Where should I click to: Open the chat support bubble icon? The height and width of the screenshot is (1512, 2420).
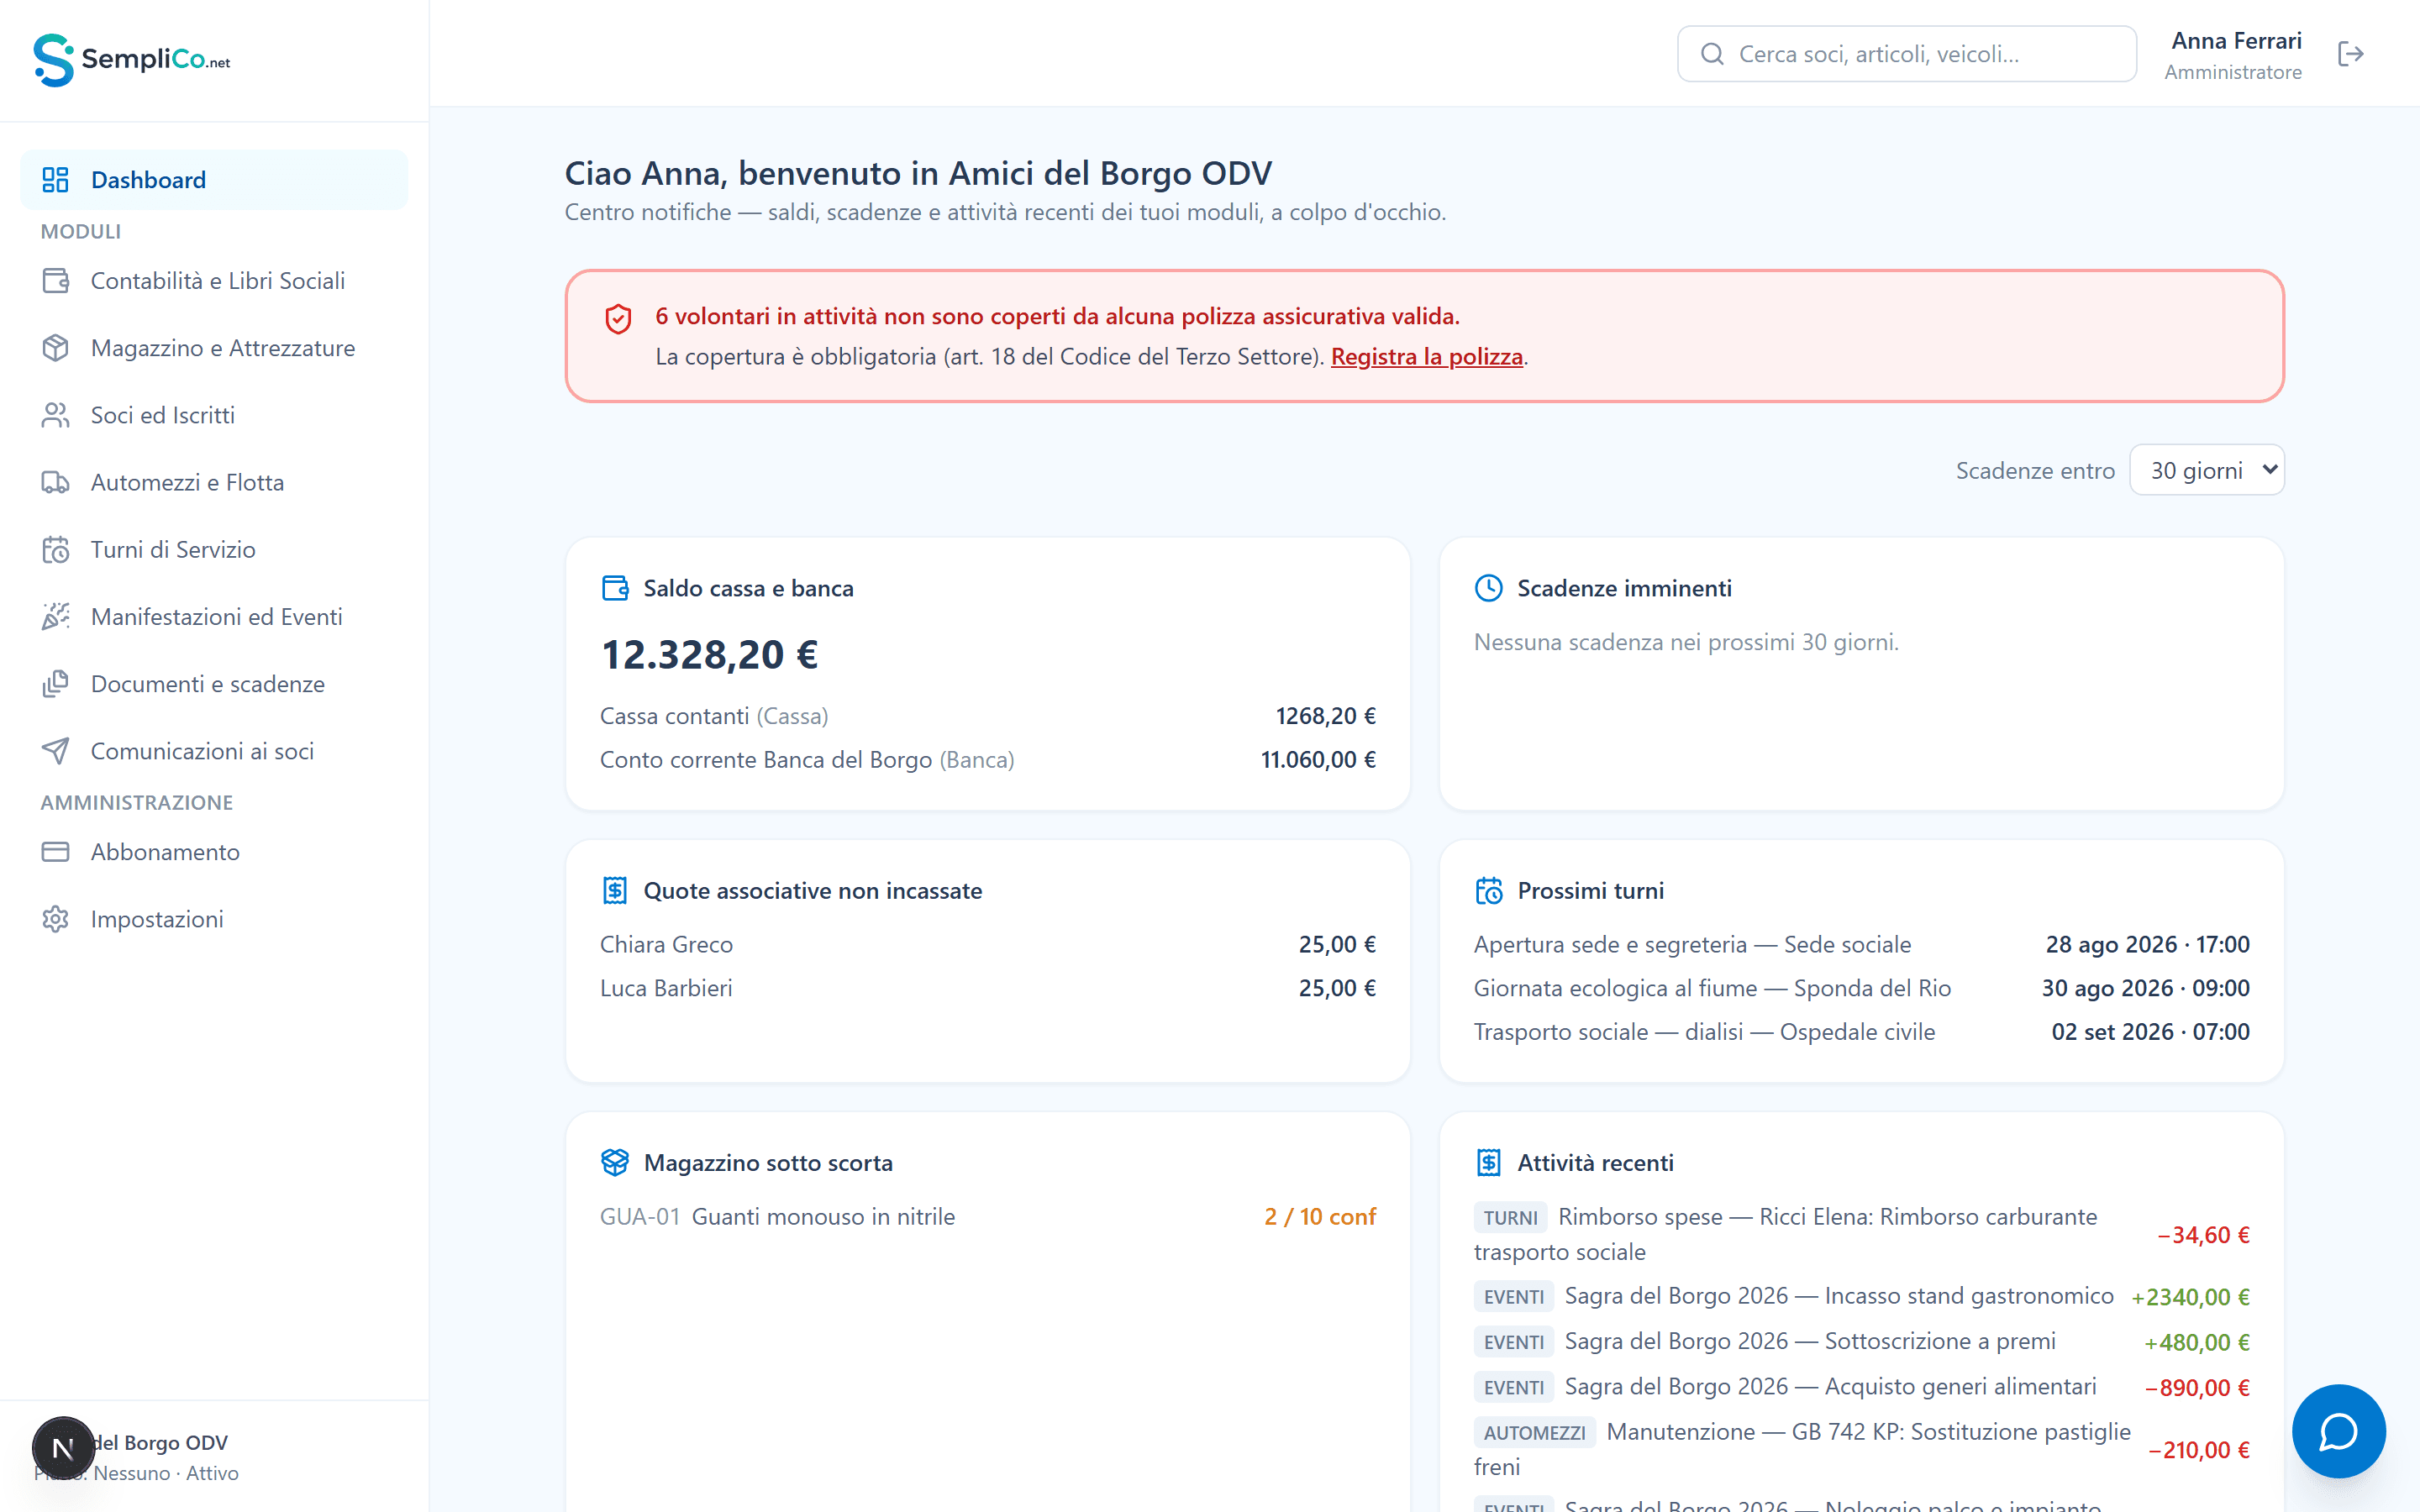[2338, 1431]
